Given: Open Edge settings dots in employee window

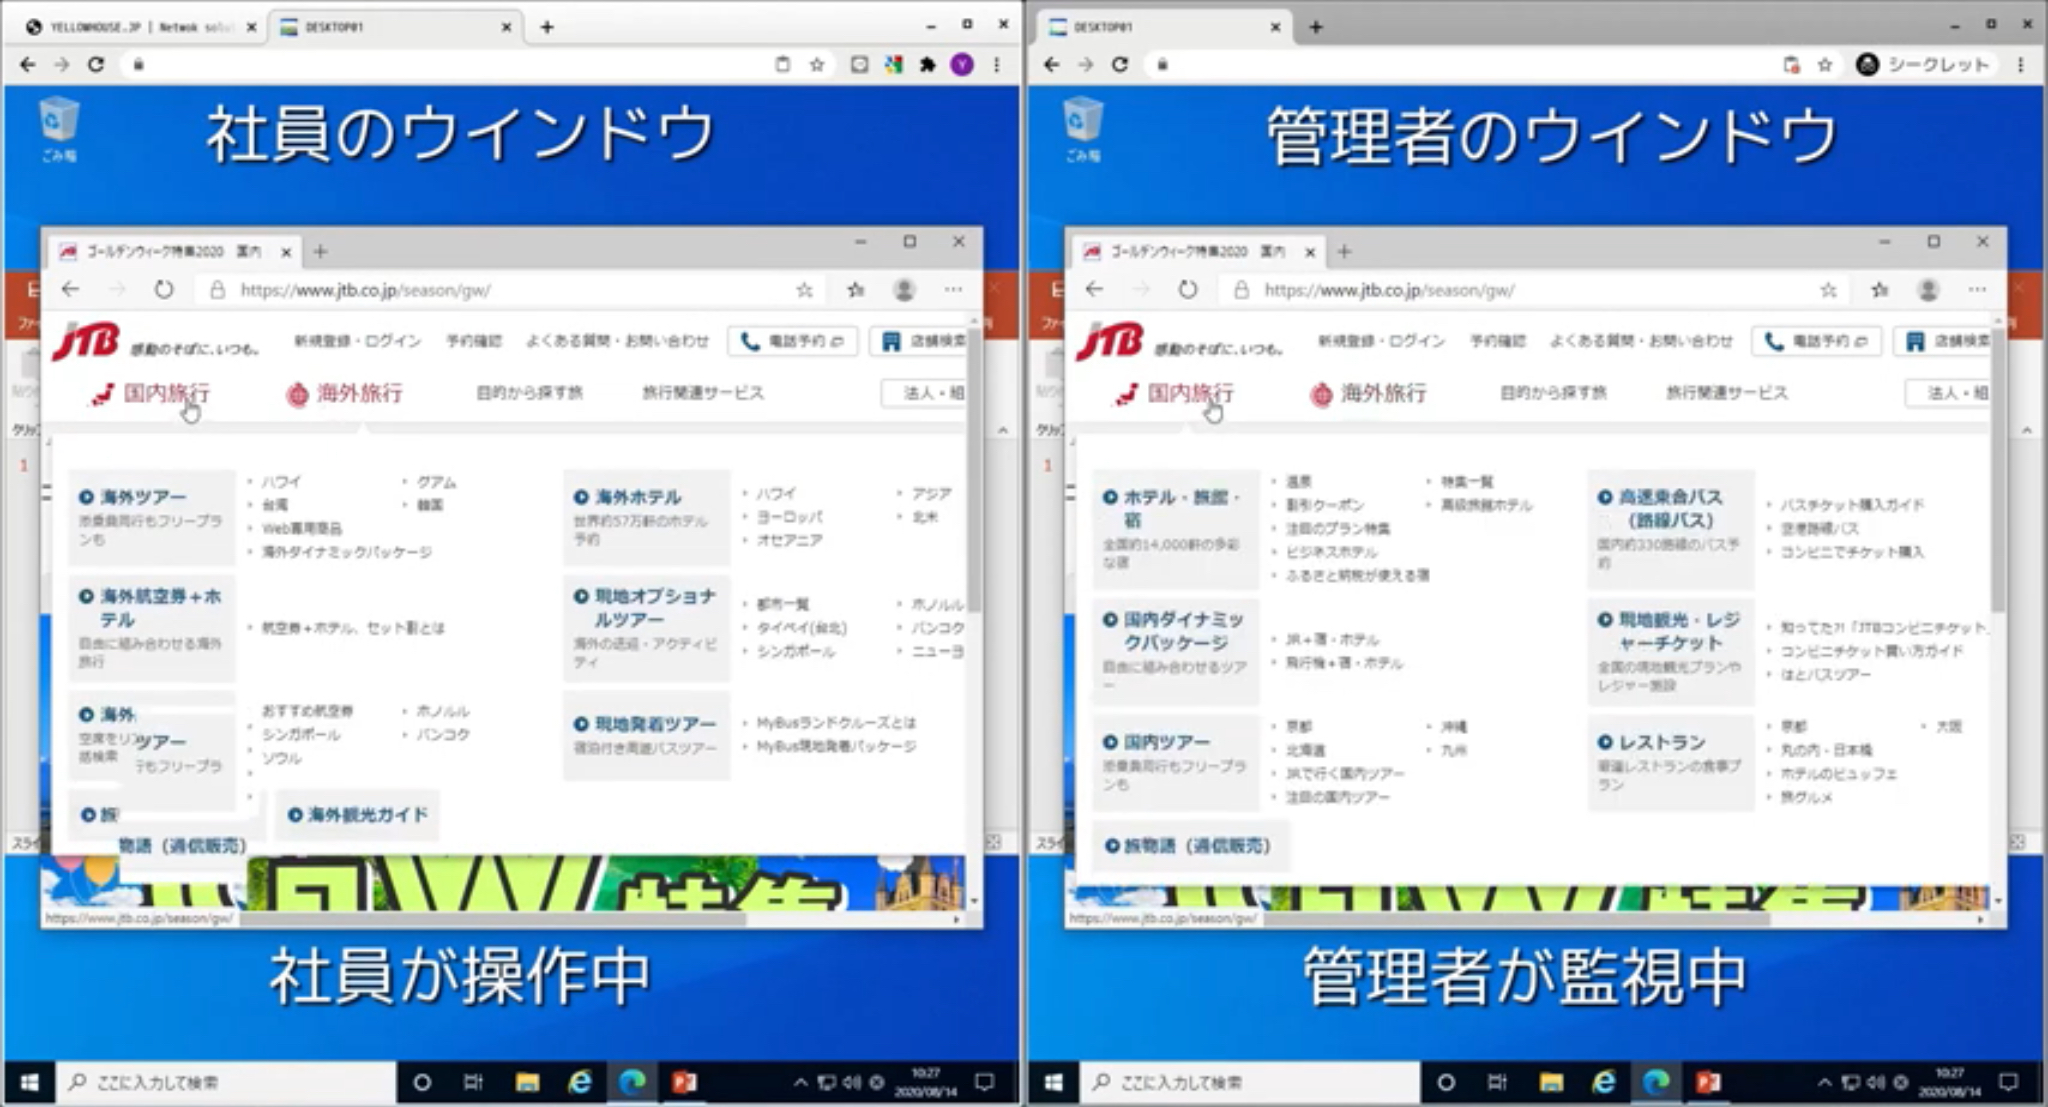Looking at the screenshot, I should [953, 290].
